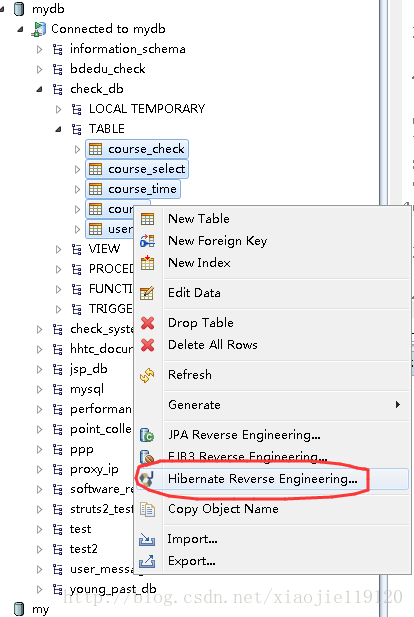Image resolution: width=414 pixels, height=617 pixels.
Task: Click the red X icon beside Delete All Rows
Action: click(148, 345)
